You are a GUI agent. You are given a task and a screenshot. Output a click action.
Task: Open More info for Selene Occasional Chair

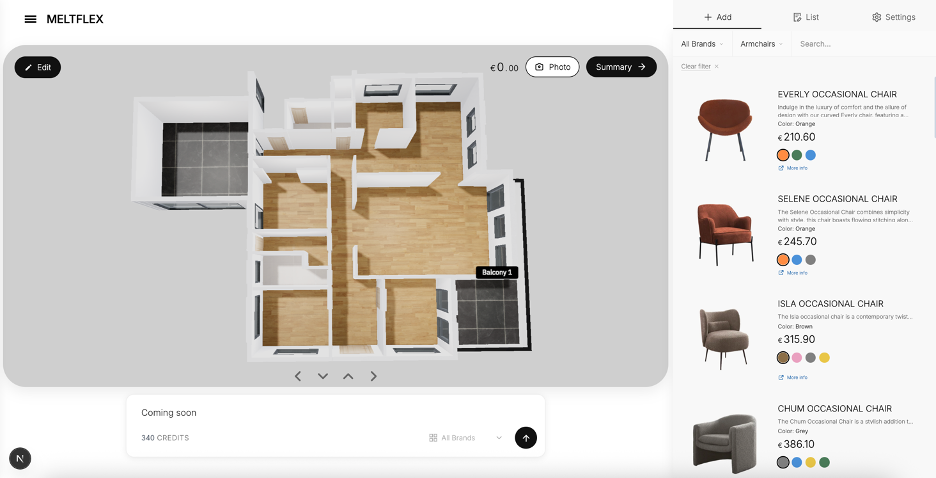click(796, 273)
